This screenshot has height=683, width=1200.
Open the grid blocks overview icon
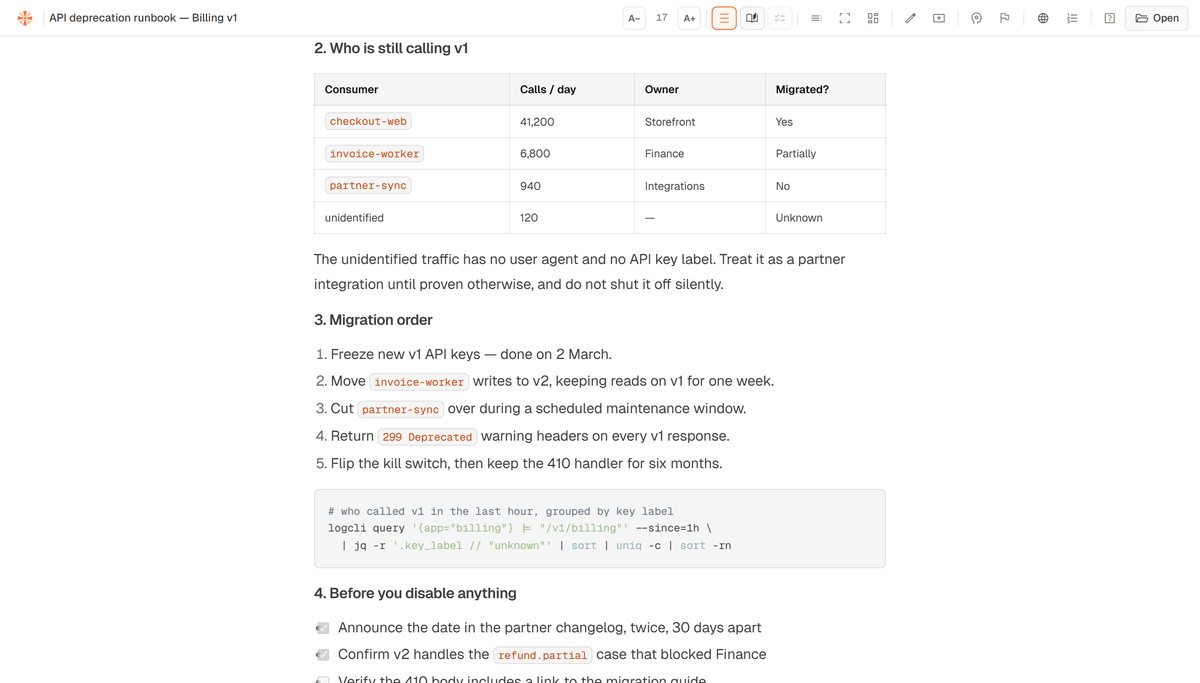point(873,18)
